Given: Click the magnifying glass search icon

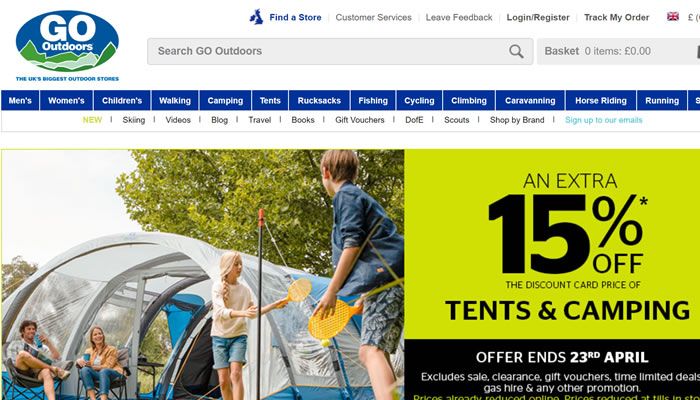Looking at the screenshot, I should point(516,51).
